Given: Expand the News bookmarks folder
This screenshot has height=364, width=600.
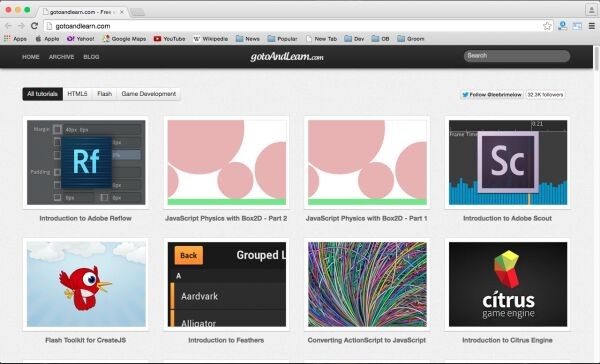Looking at the screenshot, I should (248, 39).
